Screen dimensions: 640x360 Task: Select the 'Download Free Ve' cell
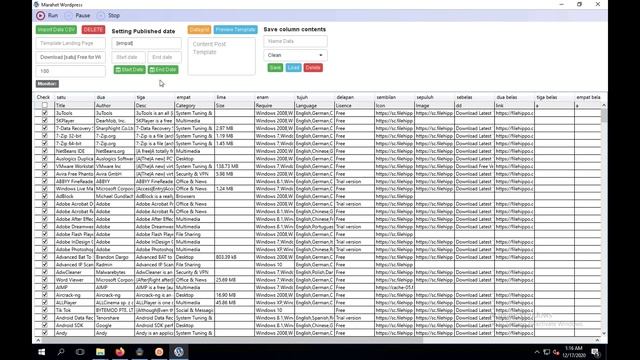coord(475,166)
